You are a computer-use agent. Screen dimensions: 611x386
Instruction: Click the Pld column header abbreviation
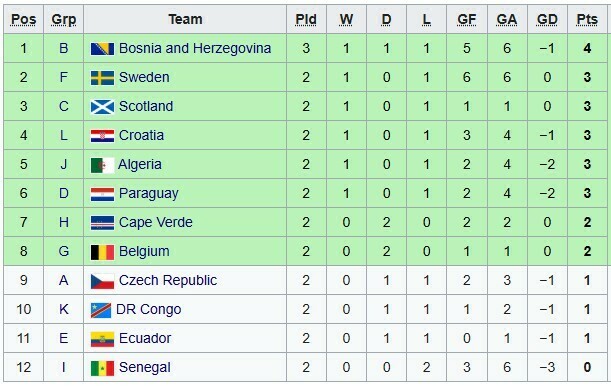pos(306,19)
